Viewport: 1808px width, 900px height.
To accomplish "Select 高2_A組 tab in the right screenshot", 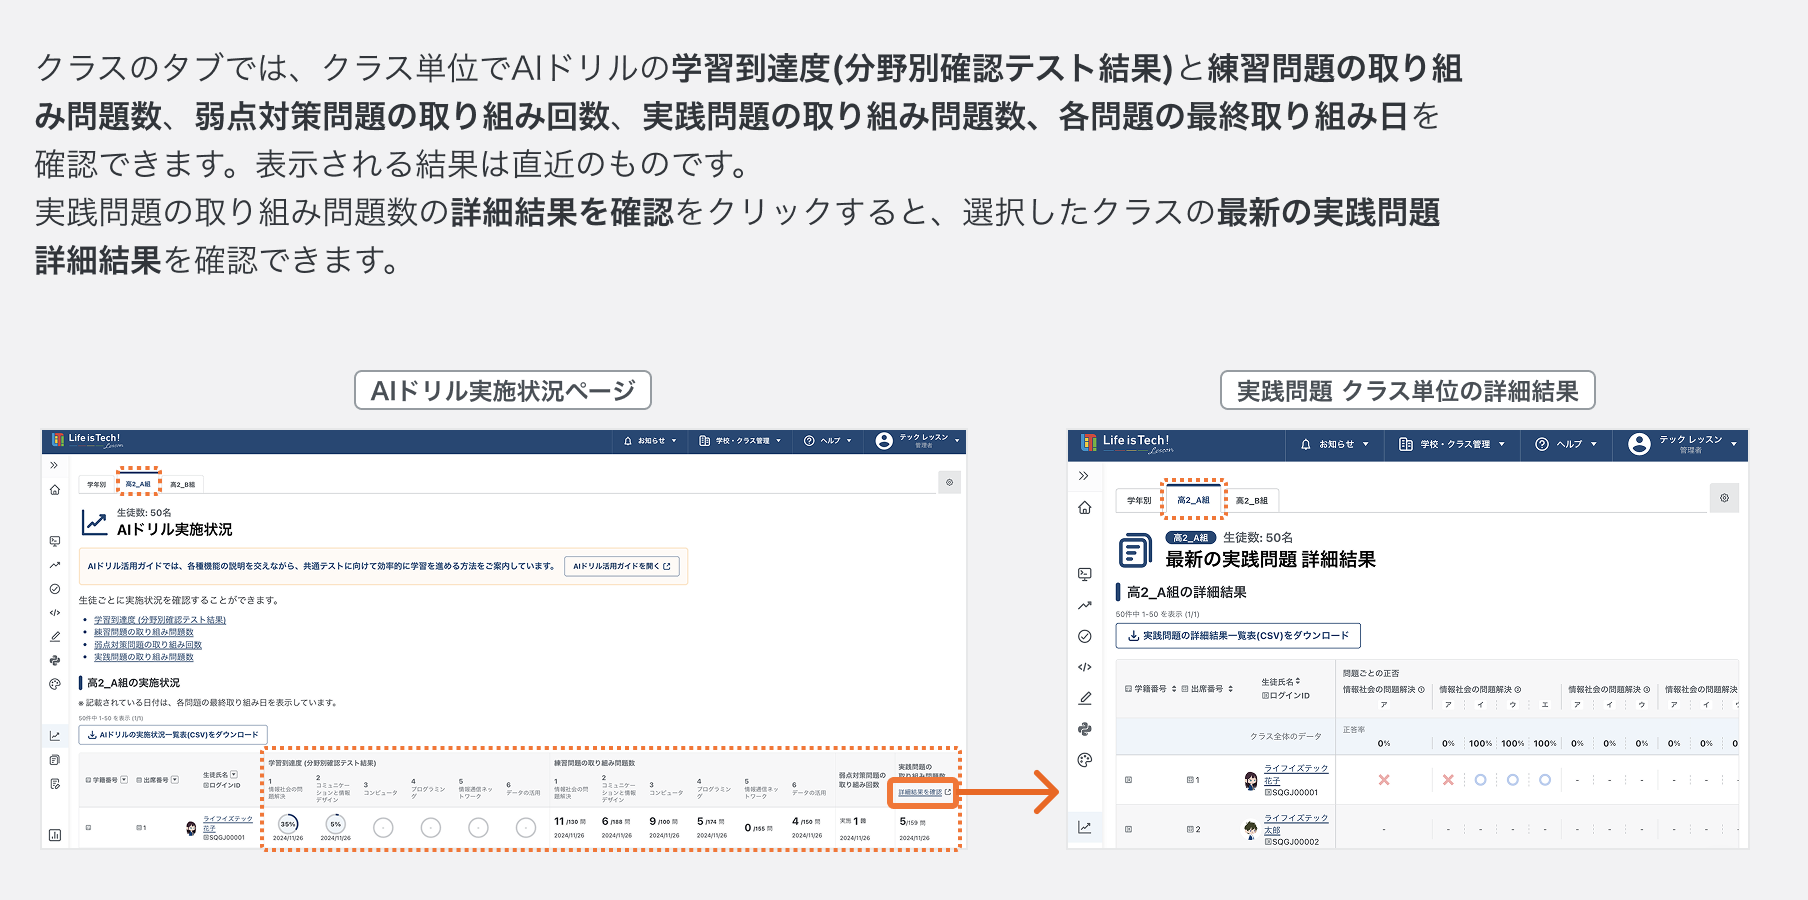I will tap(1193, 500).
